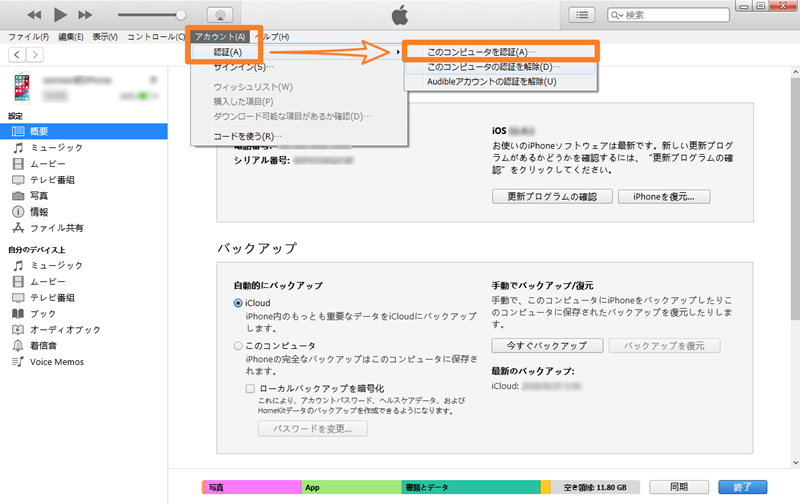Adjust the volume slider knob
The height and width of the screenshot is (504, 800).
click(181, 15)
